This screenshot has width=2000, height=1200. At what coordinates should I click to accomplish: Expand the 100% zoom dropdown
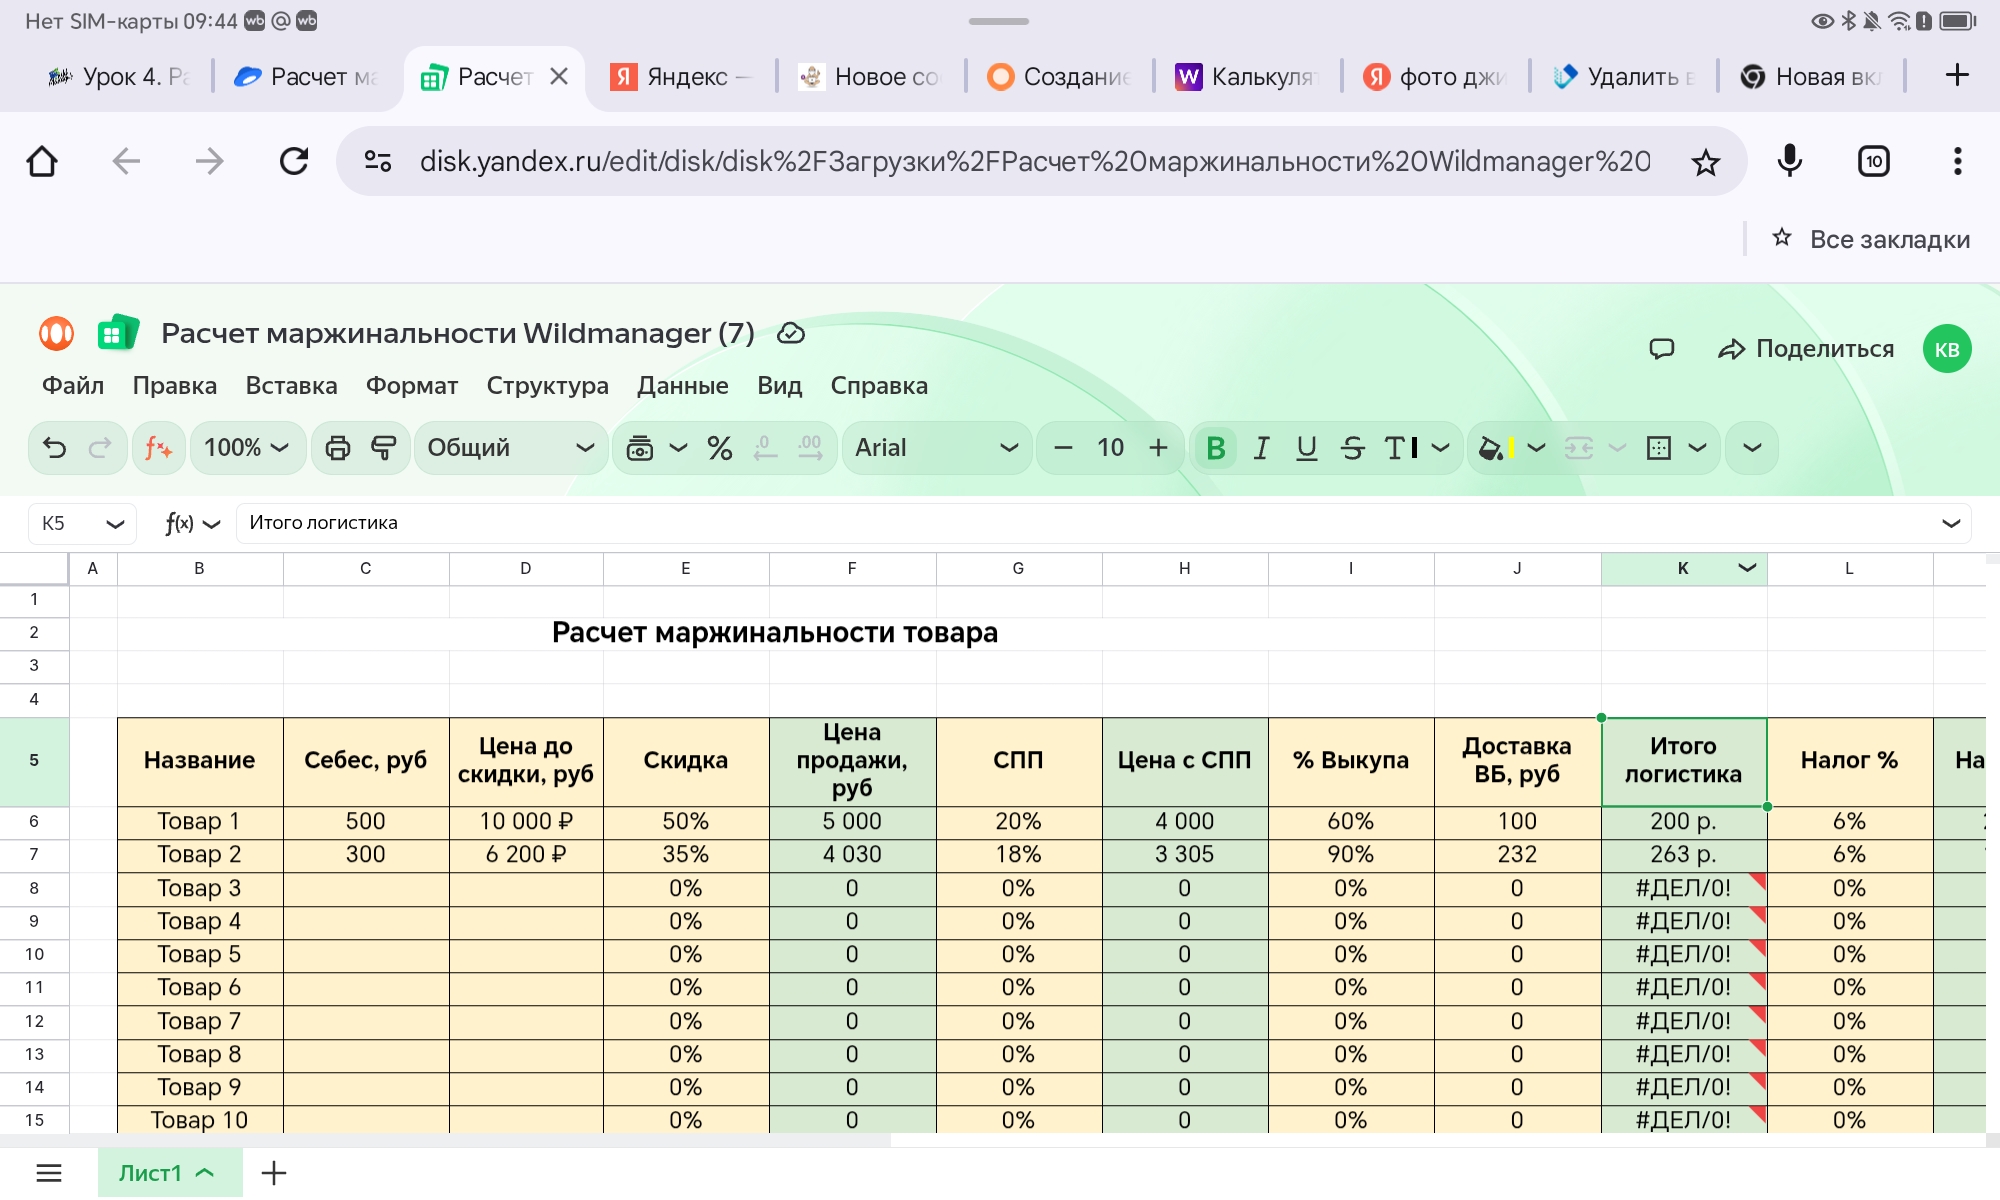click(x=247, y=448)
